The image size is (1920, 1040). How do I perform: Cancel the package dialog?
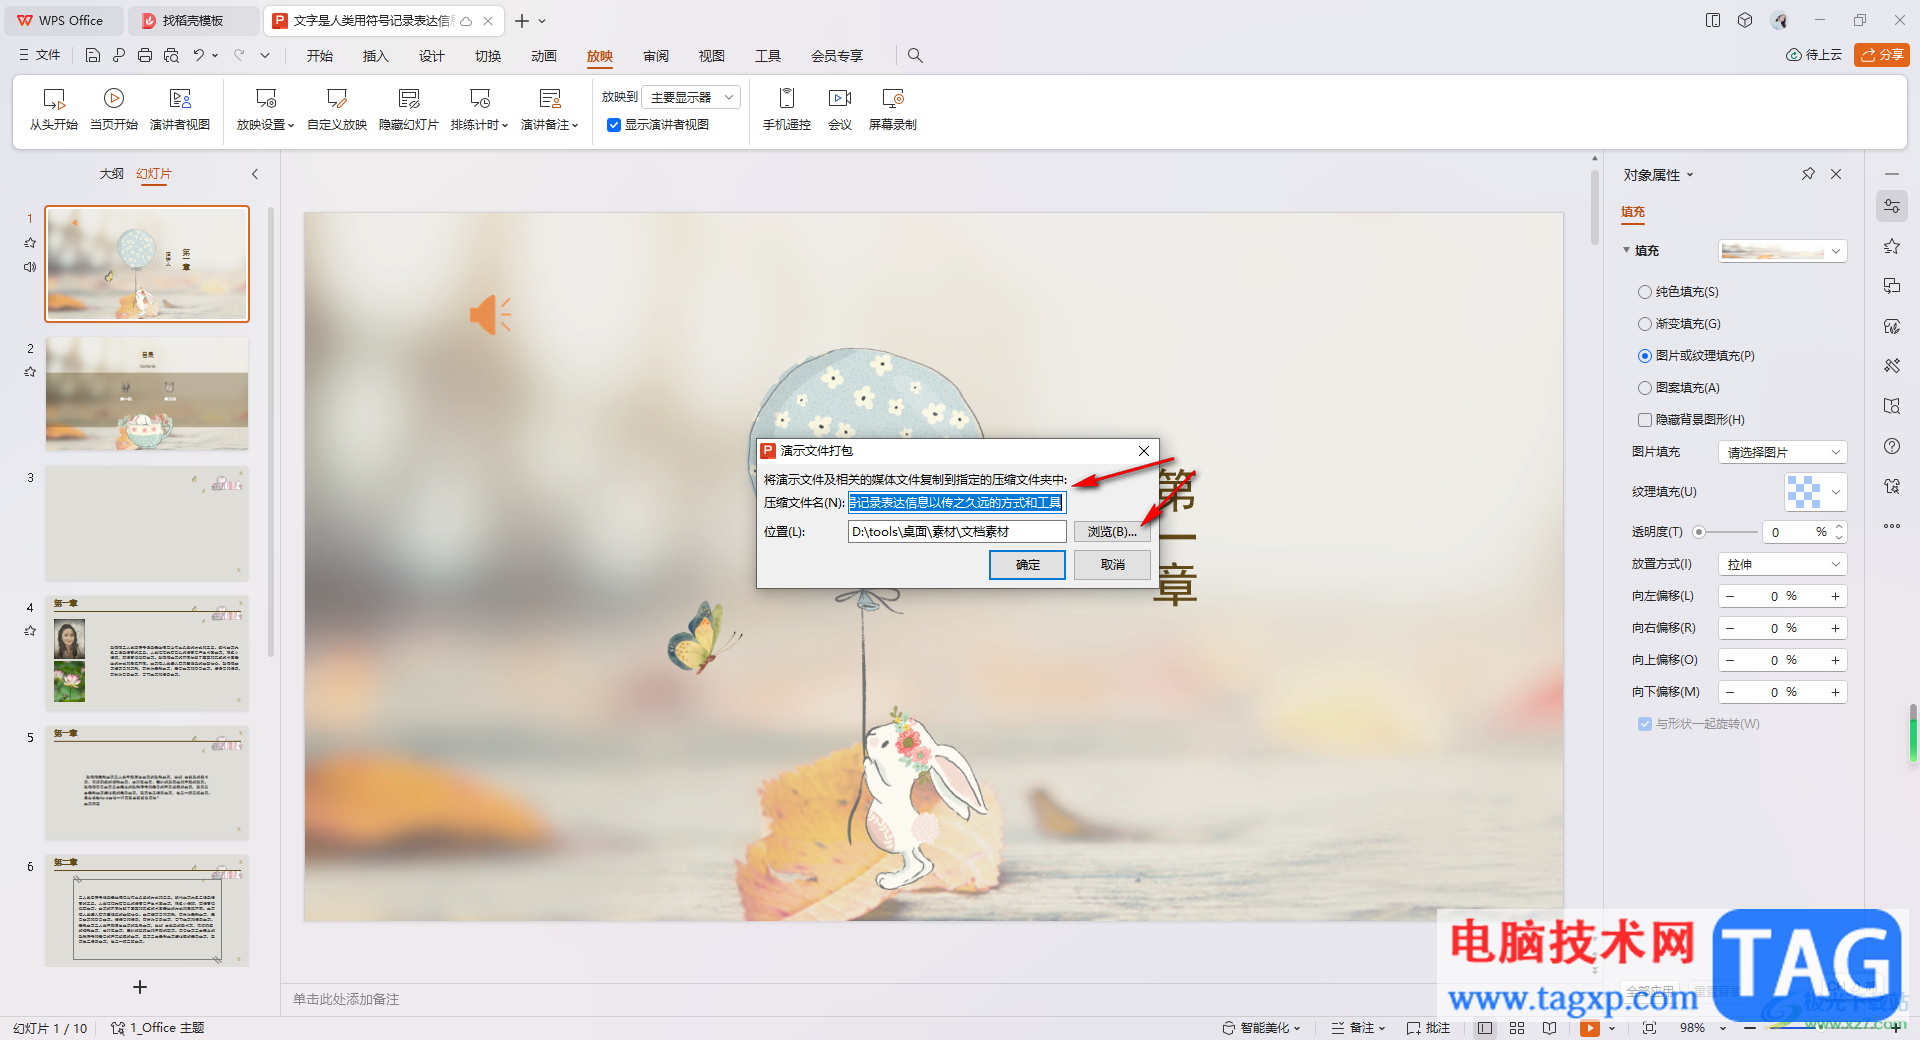[1112, 565]
